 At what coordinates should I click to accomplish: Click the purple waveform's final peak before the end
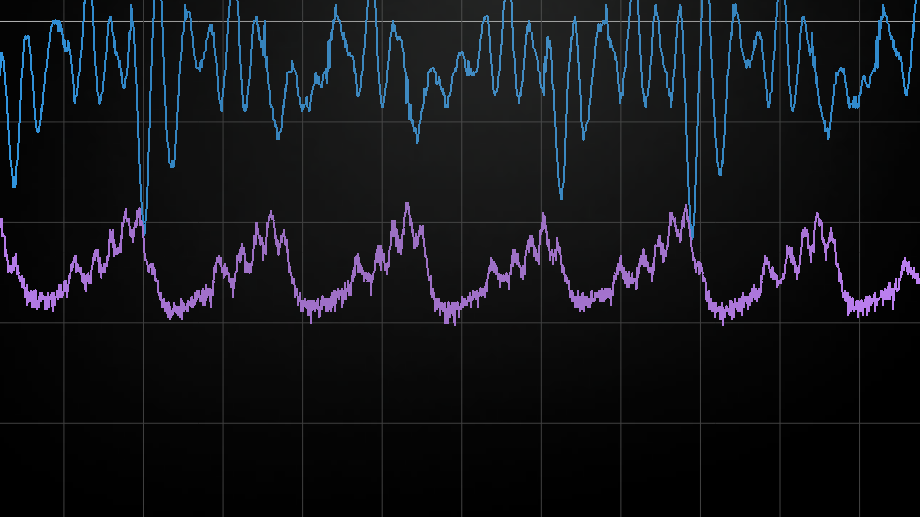tap(906, 260)
